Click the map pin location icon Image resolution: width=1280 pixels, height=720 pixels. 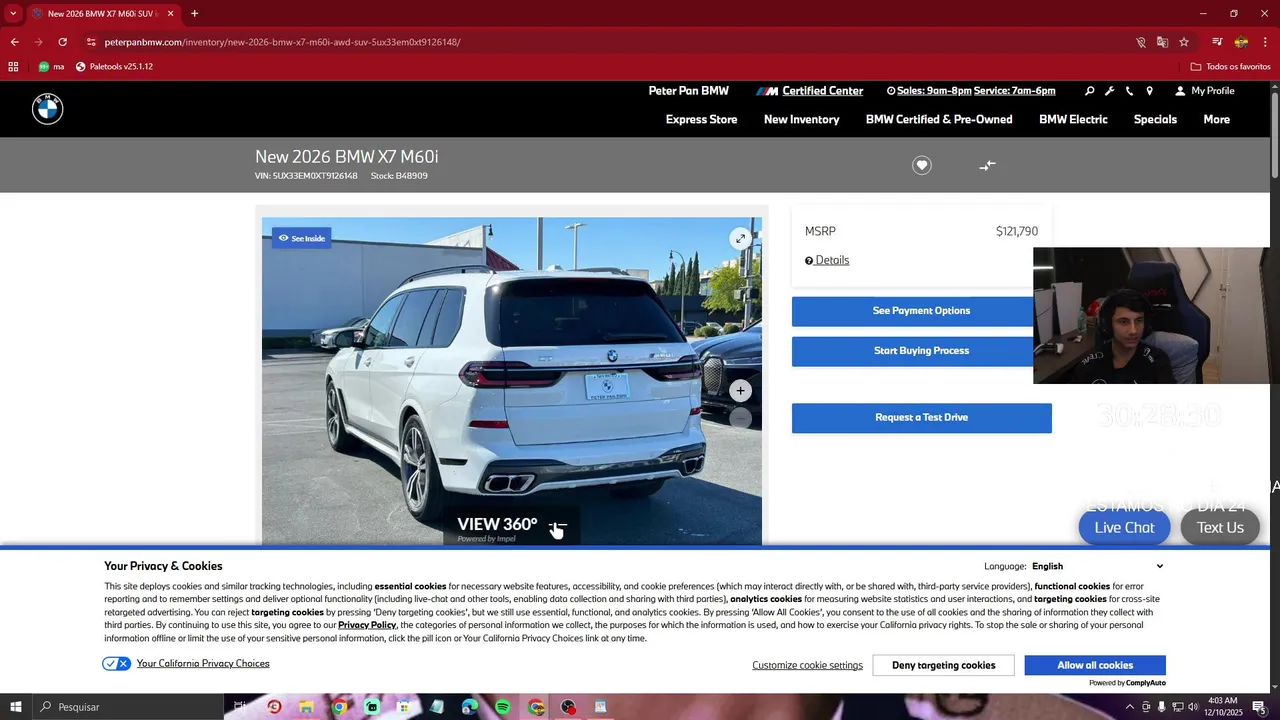click(x=1149, y=91)
